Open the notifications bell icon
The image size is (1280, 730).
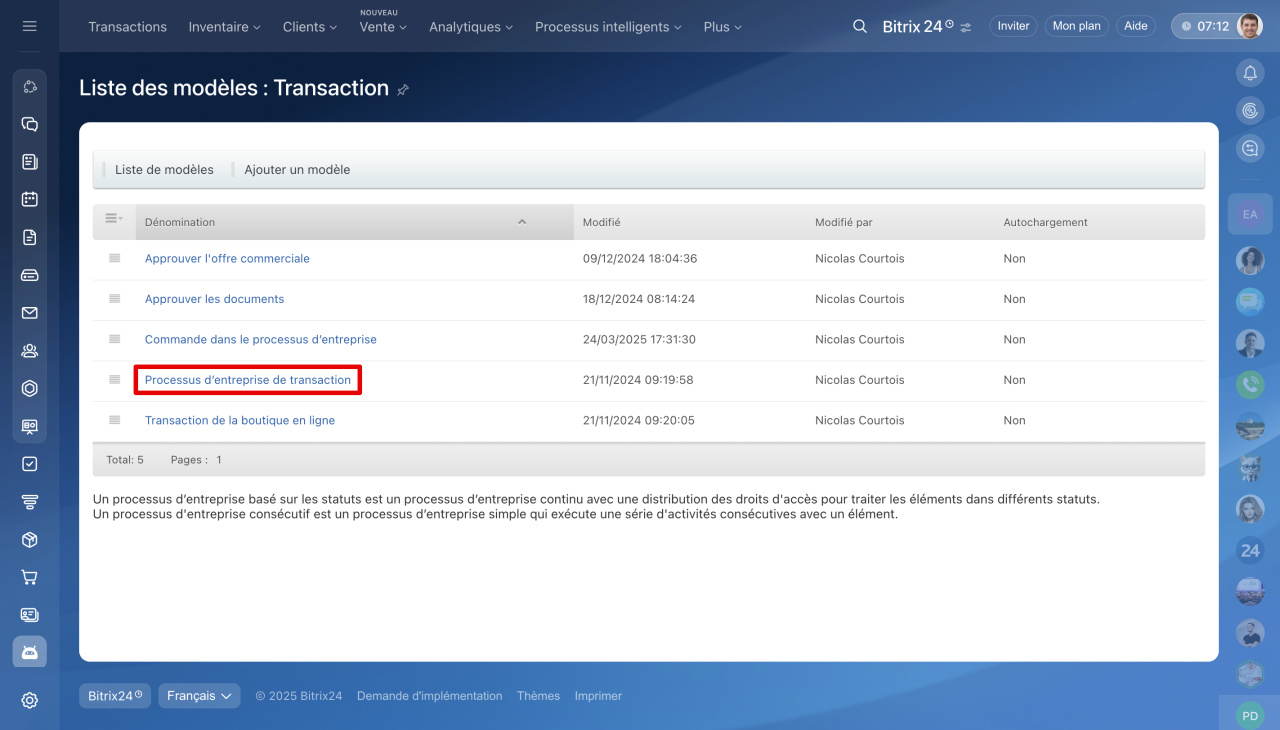[x=1249, y=73]
